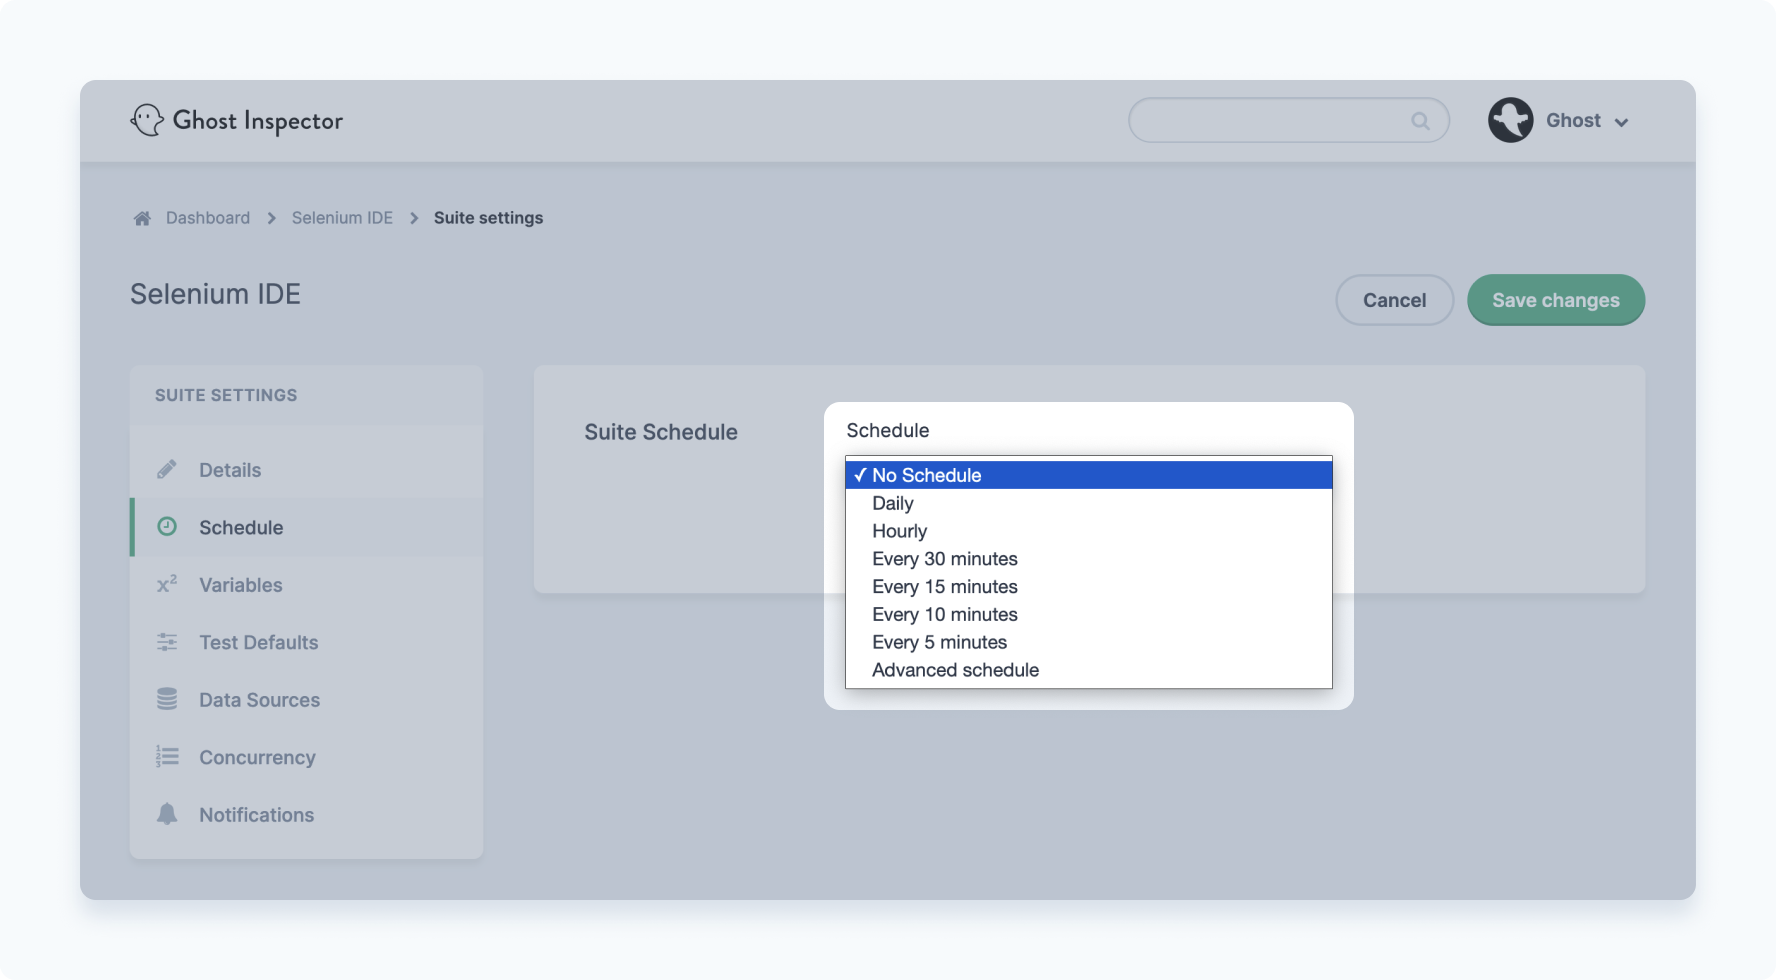
Task: Click the list icon beside Concurrency
Action: coord(167,757)
